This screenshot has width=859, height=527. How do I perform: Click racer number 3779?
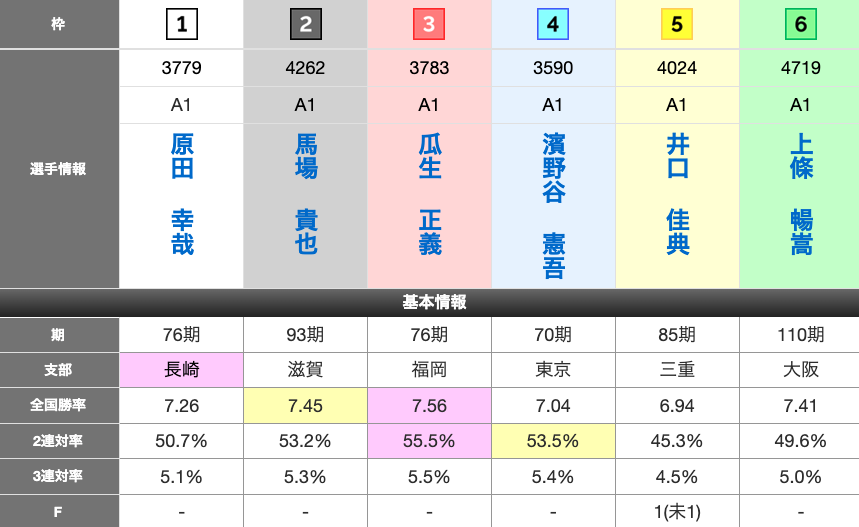click(x=181, y=69)
